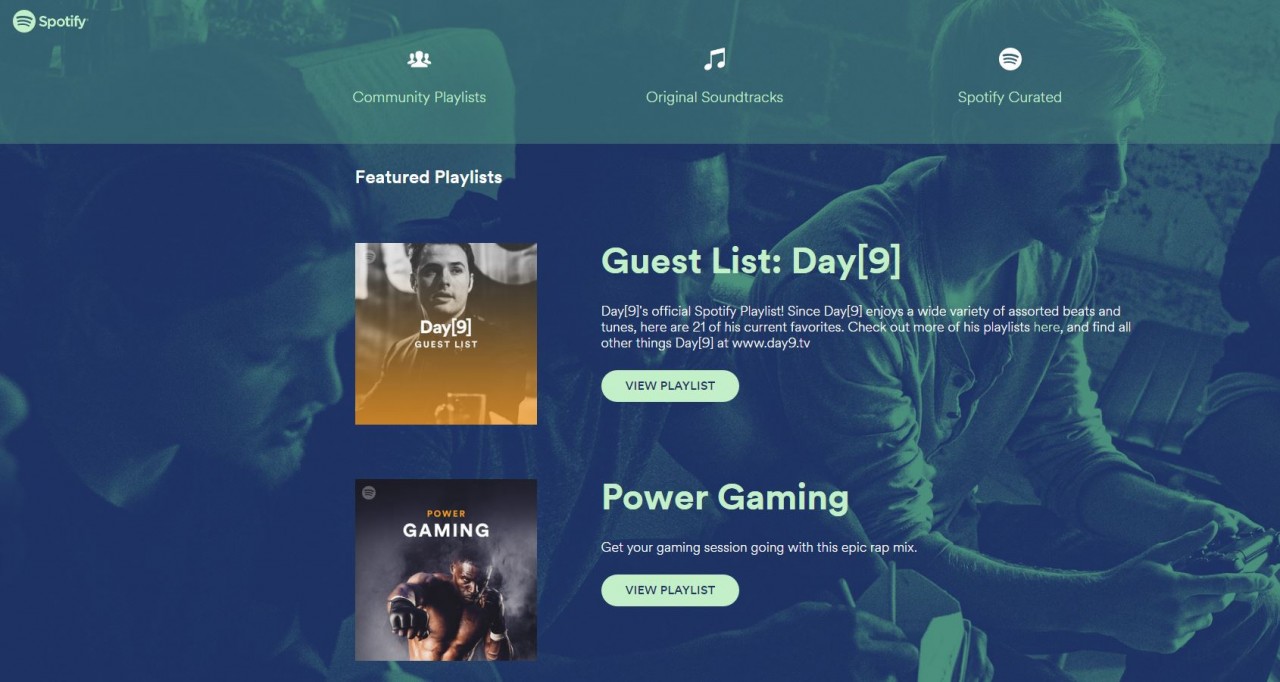Viewport: 1280px width, 682px height.
Task: Click the Power Gaming epic rap mix description
Action: point(759,547)
